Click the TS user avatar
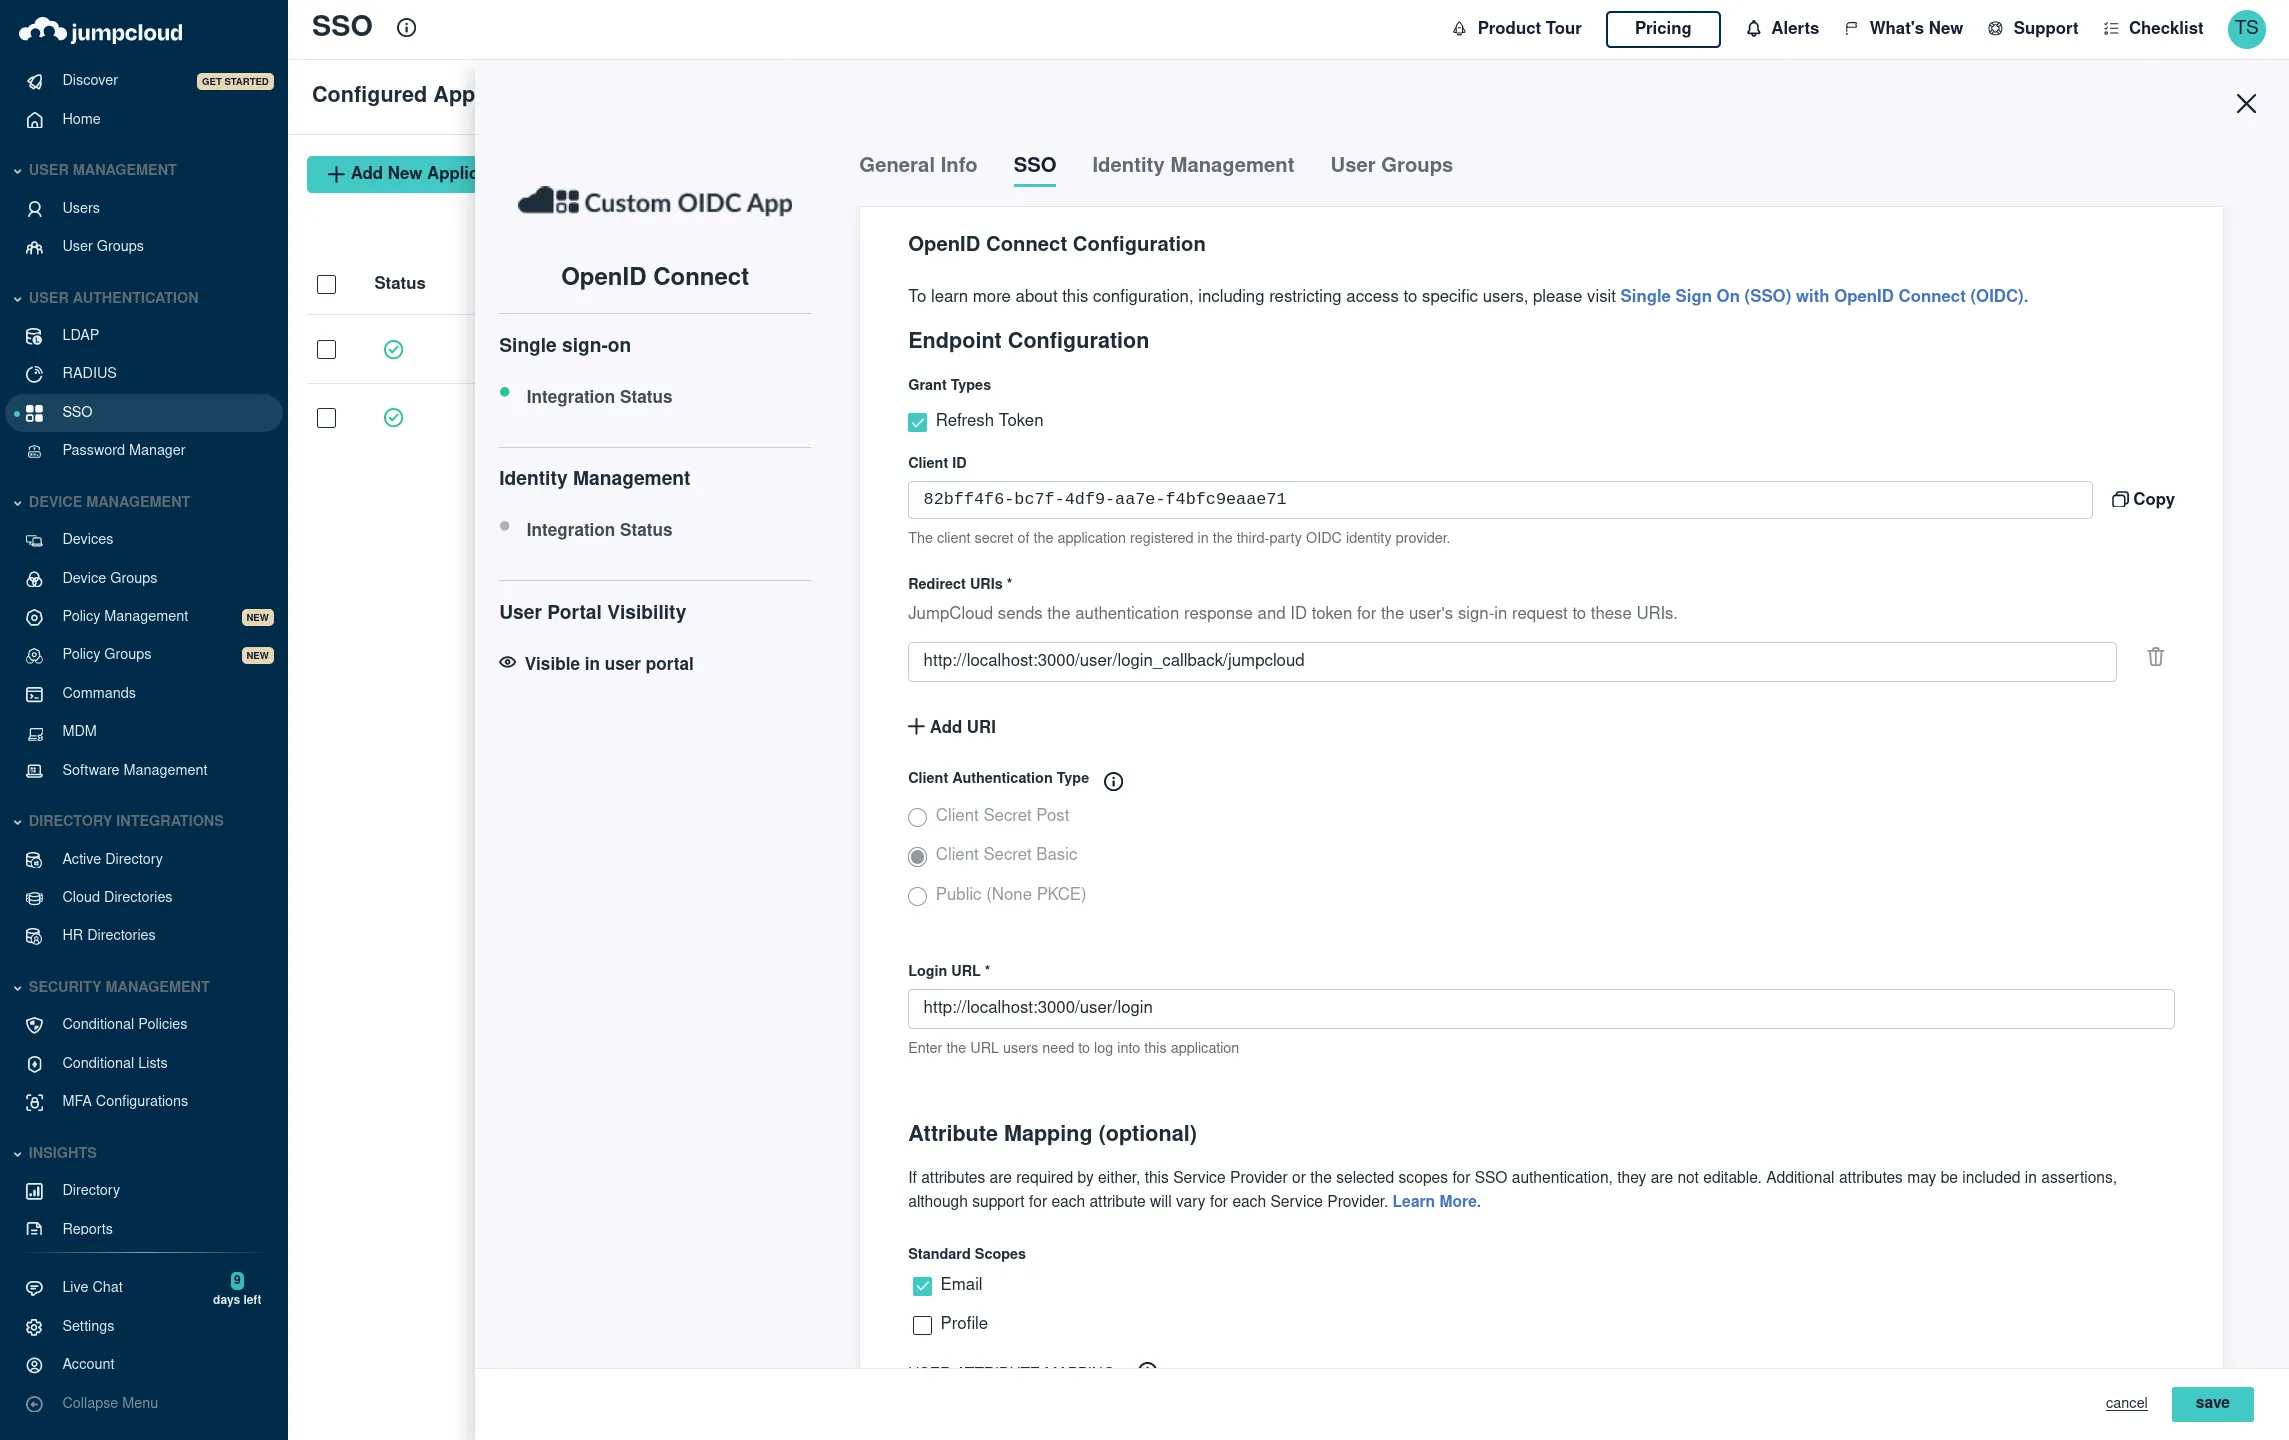 [x=2246, y=28]
